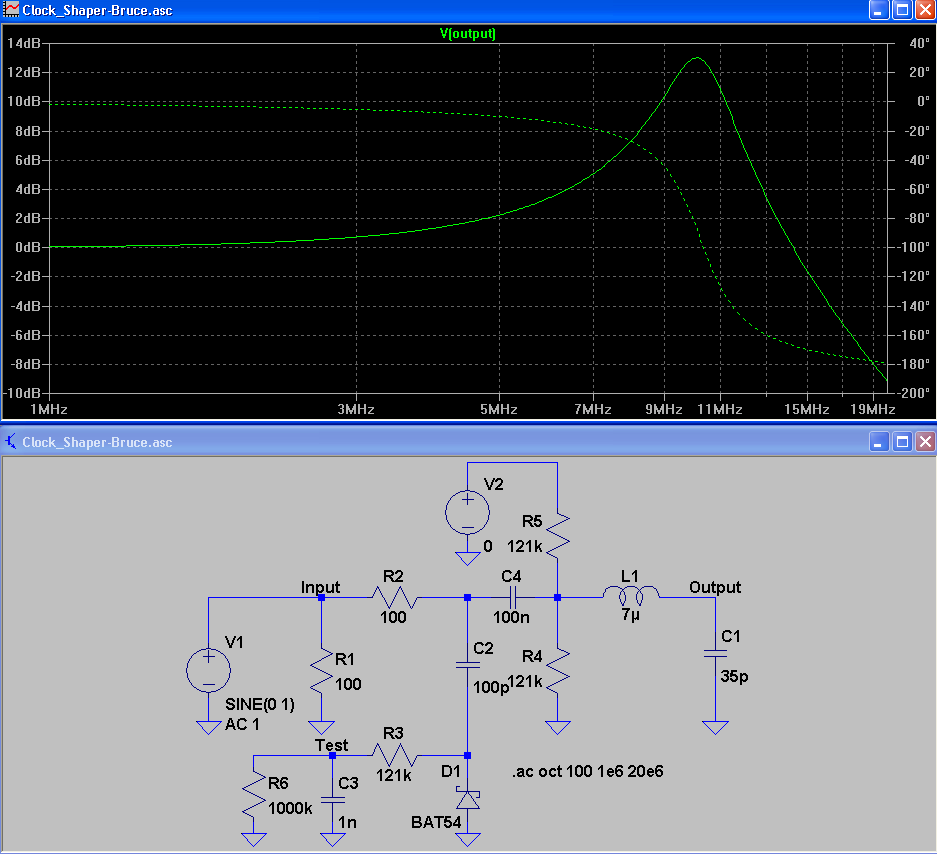937x854 pixels.
Task: Close the schematic Clock_Shaper-Bruce.asc window
Action: click(x=924, y=441)
